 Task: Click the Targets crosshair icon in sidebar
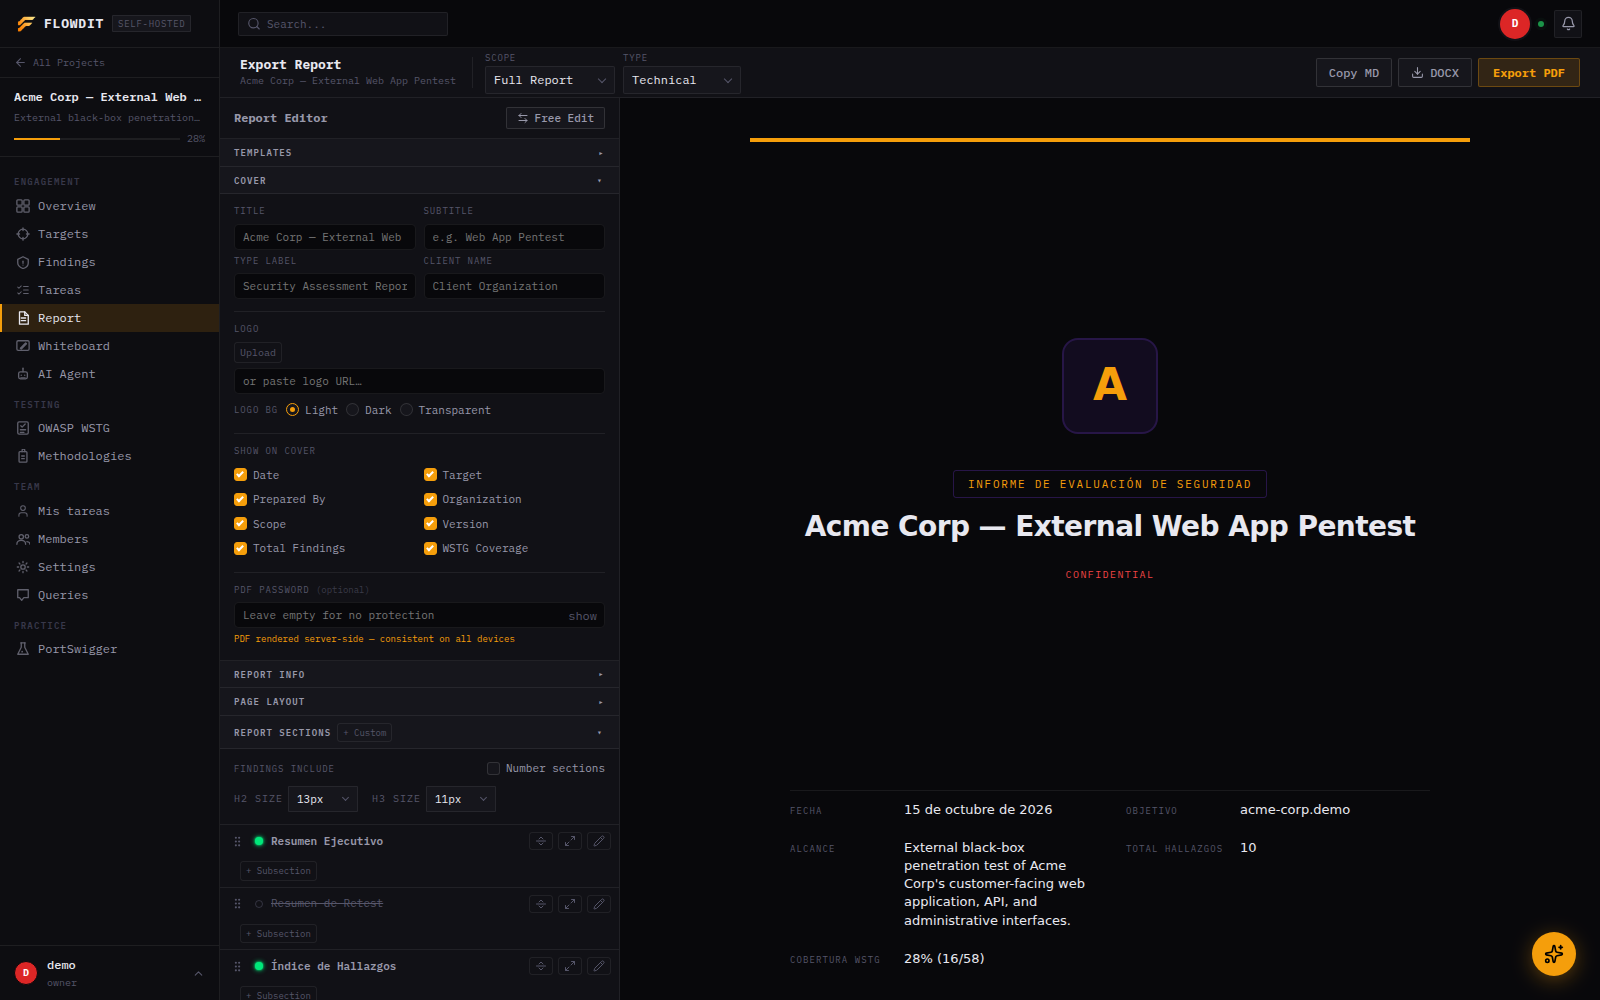pyautogui.click(x=23, y=234)
